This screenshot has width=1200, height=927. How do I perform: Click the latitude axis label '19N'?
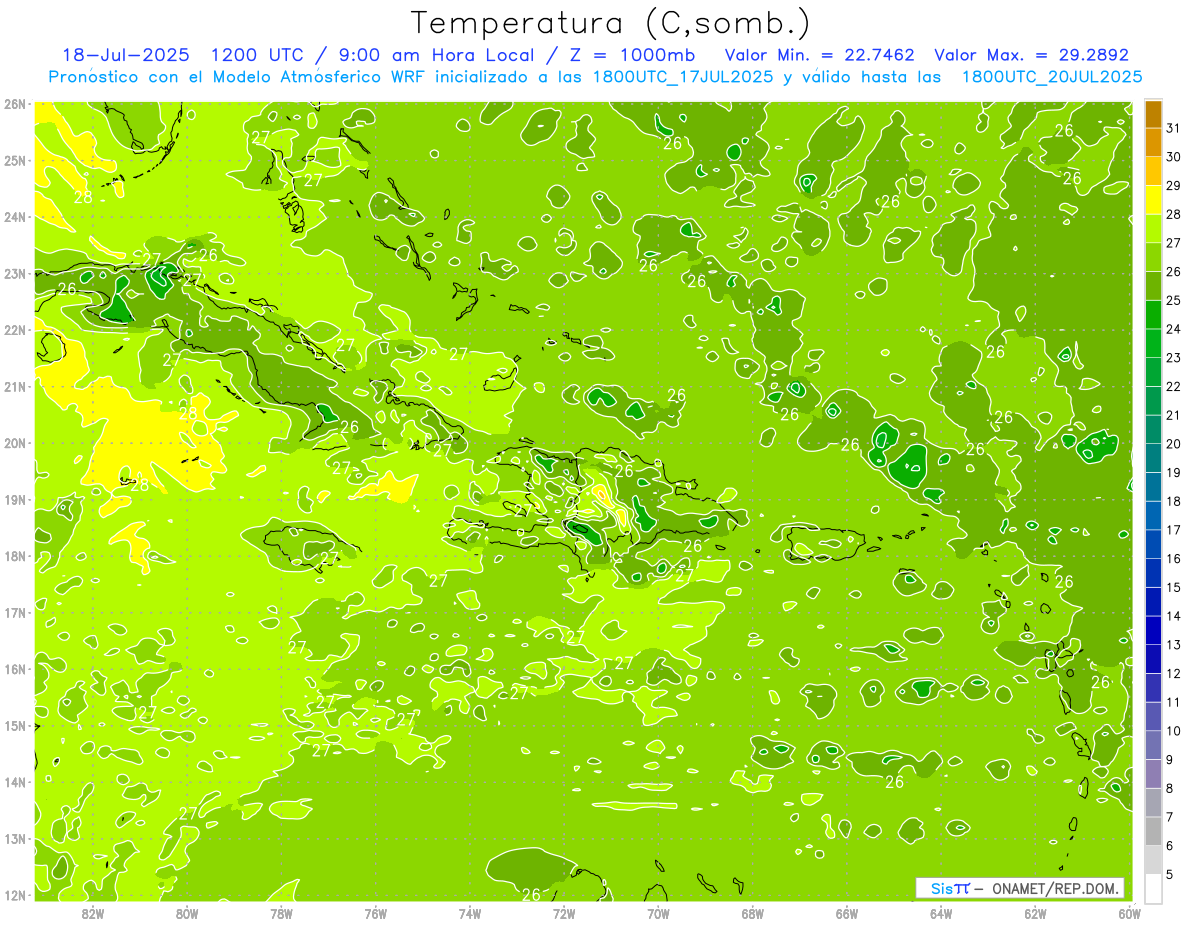[14, 500]
